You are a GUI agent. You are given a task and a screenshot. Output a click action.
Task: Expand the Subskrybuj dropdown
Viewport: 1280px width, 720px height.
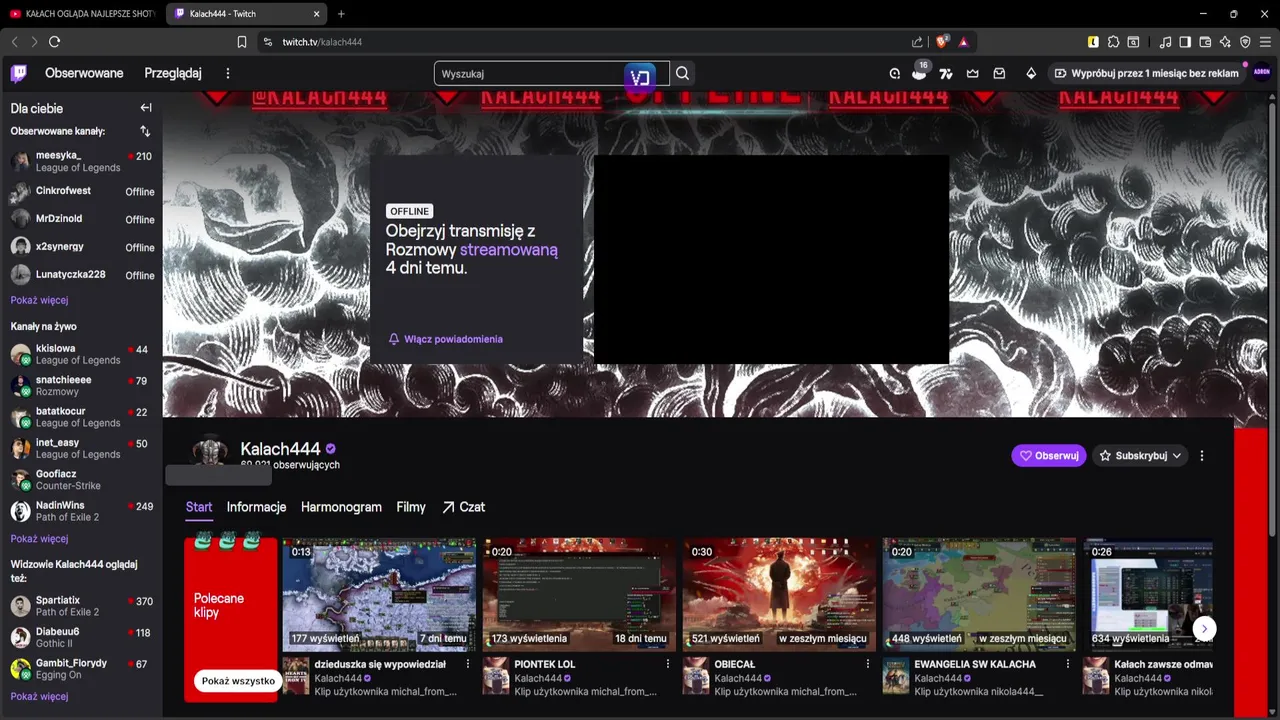(1140, 456)
